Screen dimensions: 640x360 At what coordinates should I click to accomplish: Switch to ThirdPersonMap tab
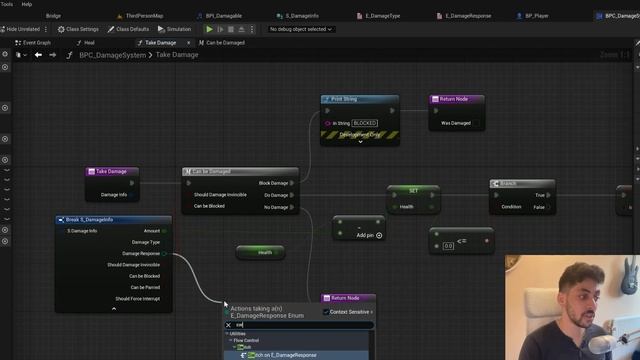140,16
